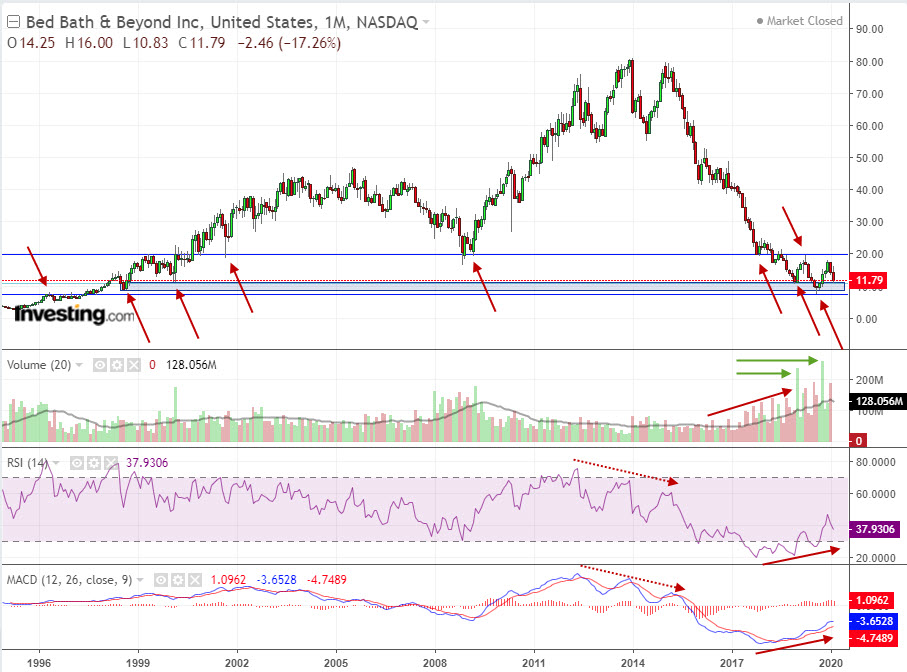Click the 2014 label on time axis
The image size is (907, 672).
tap(633, 663)
